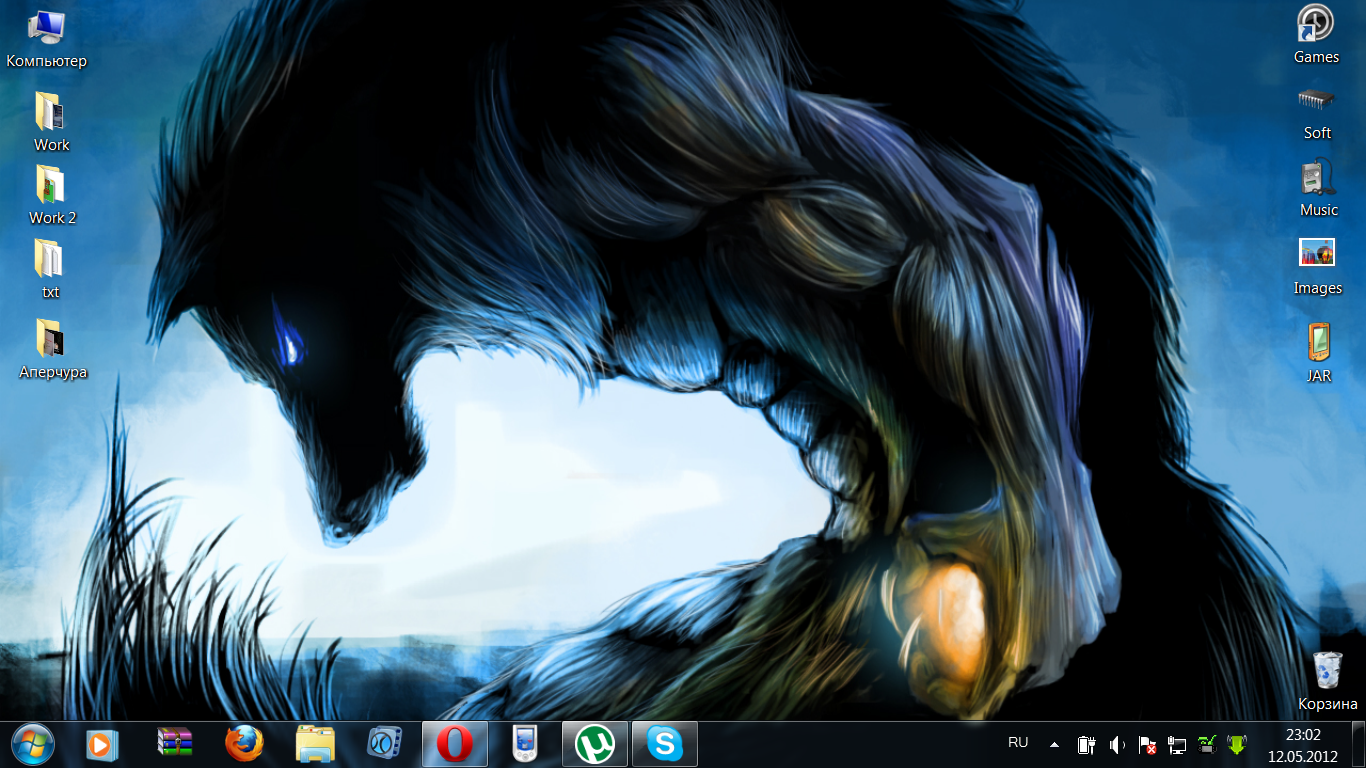Select the Корзина recycle bin icon
The width and height of the screenshot is (1366, 768).
[x=1327, y=681]
